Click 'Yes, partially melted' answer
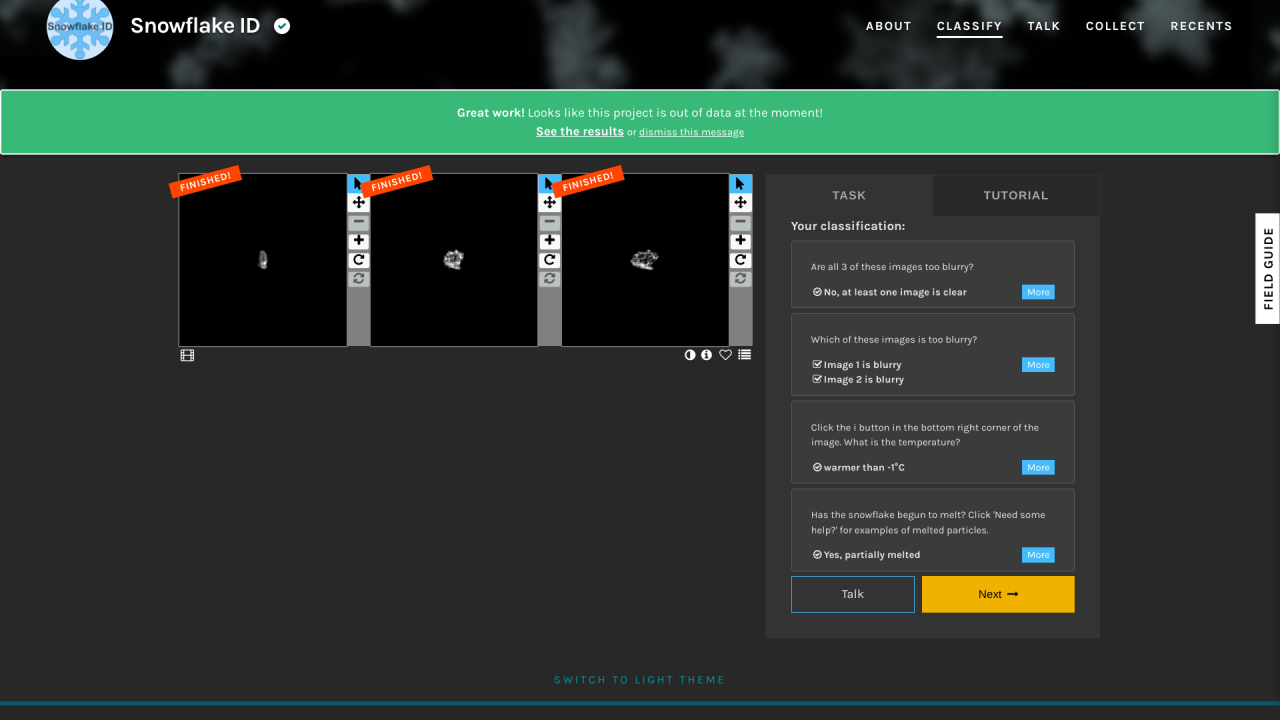1280x720 pixels. (866, 555)
